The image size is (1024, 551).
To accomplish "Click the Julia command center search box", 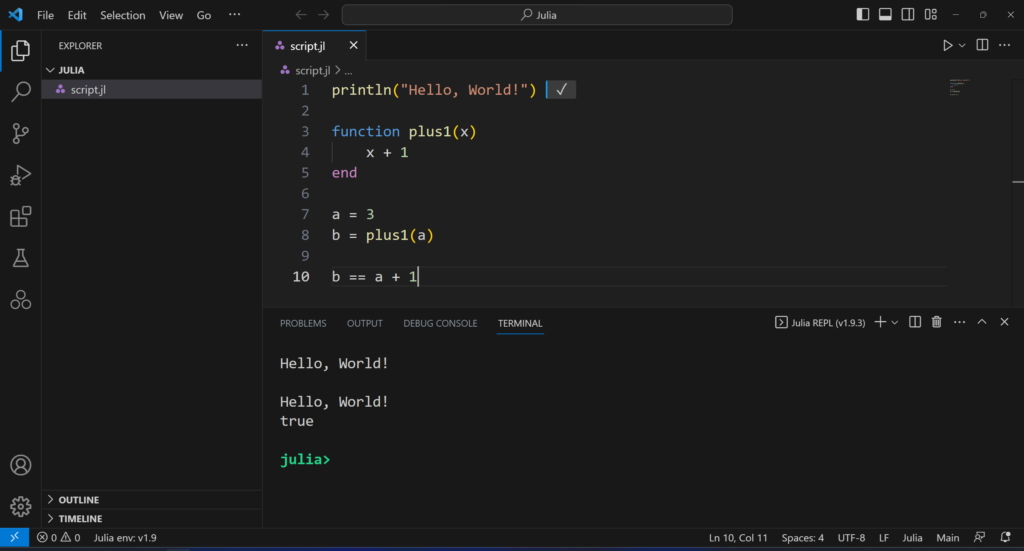I will click(537, 14).
